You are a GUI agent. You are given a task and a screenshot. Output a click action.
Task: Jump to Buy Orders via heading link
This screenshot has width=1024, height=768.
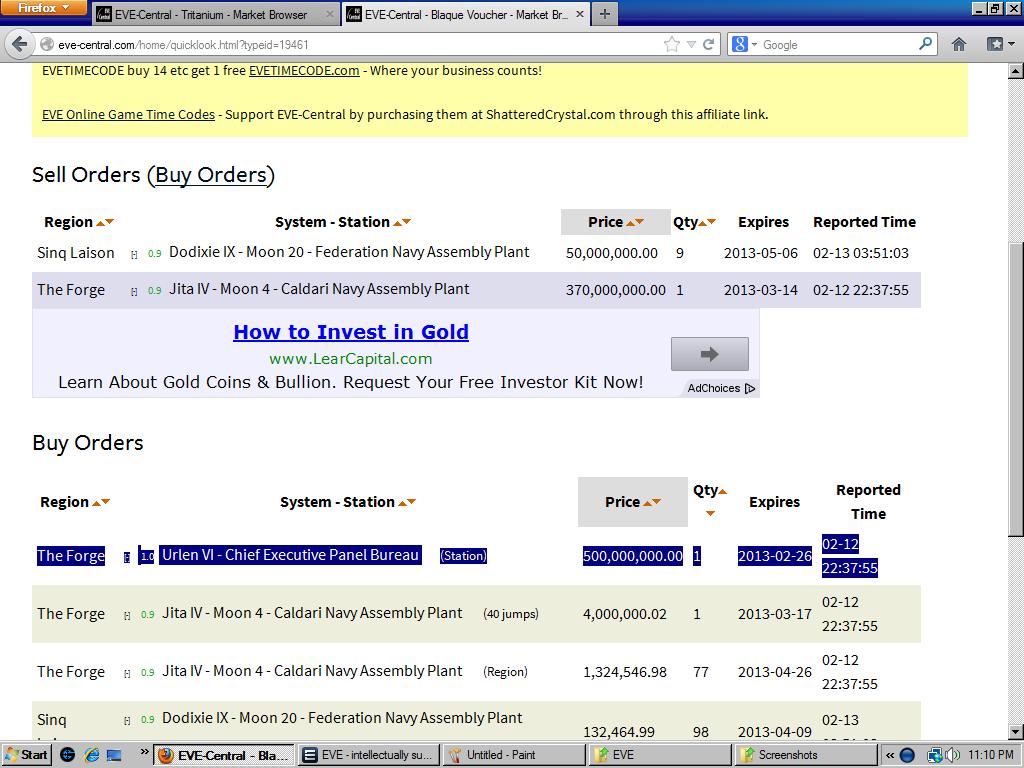coord(211,175)
